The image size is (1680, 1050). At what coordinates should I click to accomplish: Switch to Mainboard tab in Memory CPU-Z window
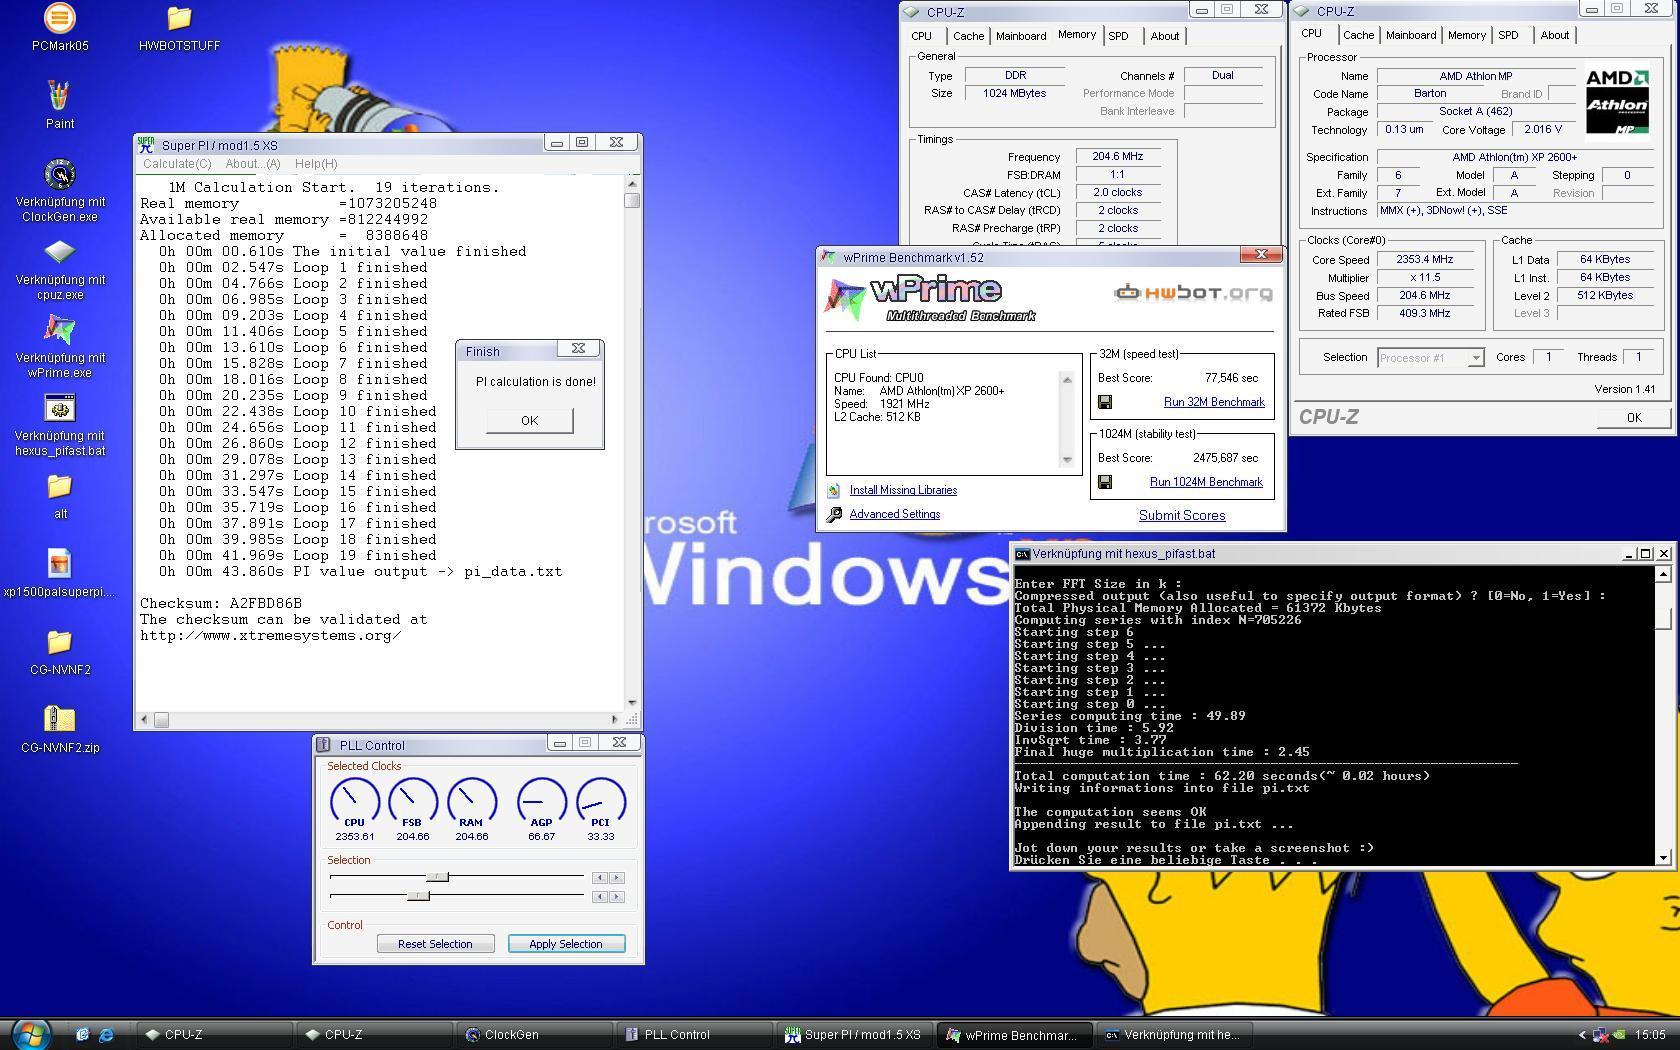(x=1021, y=36)
